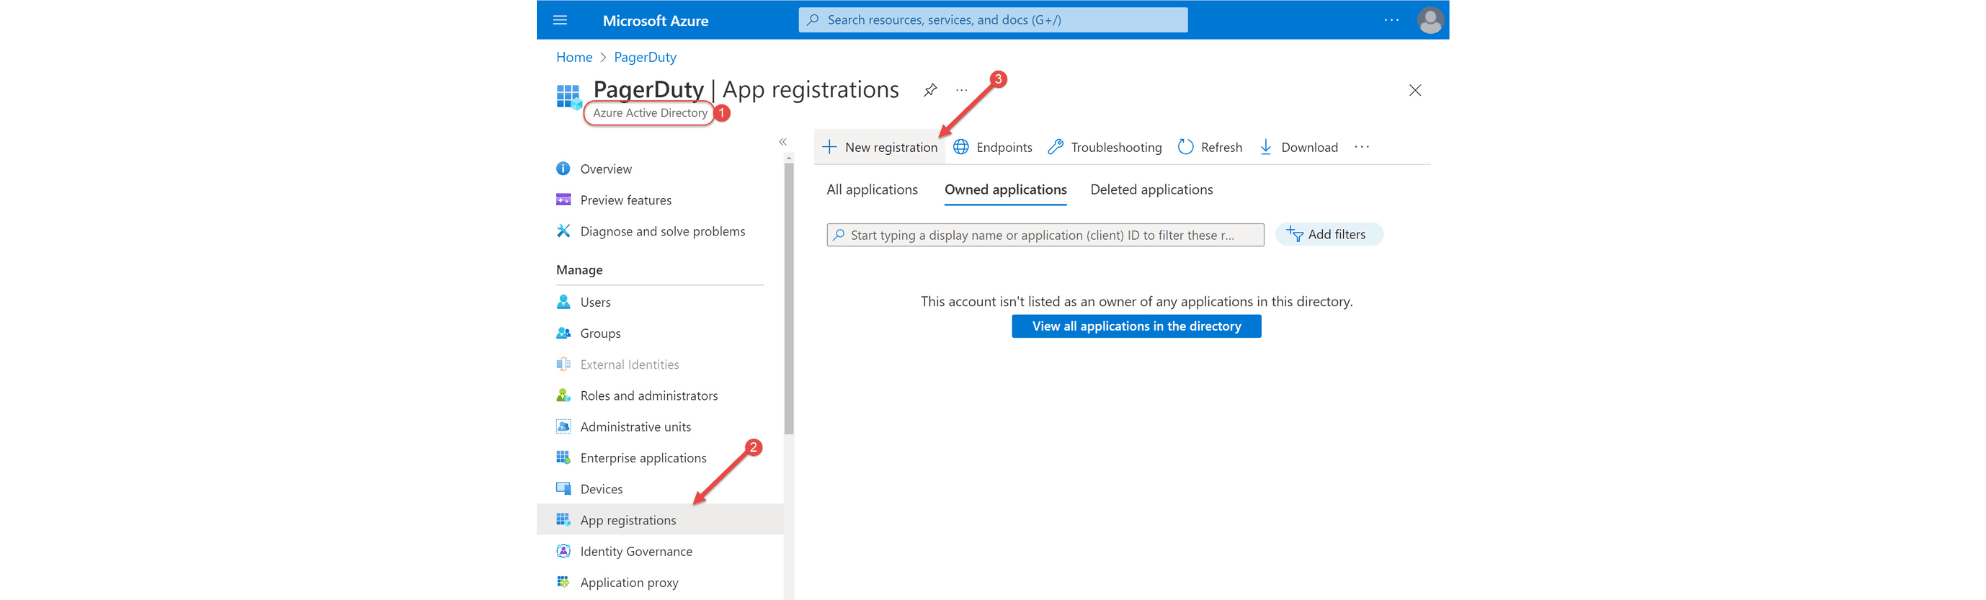Click the Home breadcrumb link
The height and width of the screenshot is (600, 1986).
574,57
